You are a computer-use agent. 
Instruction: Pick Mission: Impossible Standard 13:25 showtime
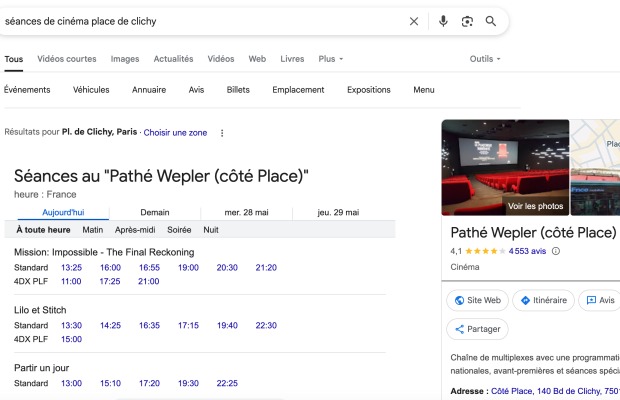[72, 268]
